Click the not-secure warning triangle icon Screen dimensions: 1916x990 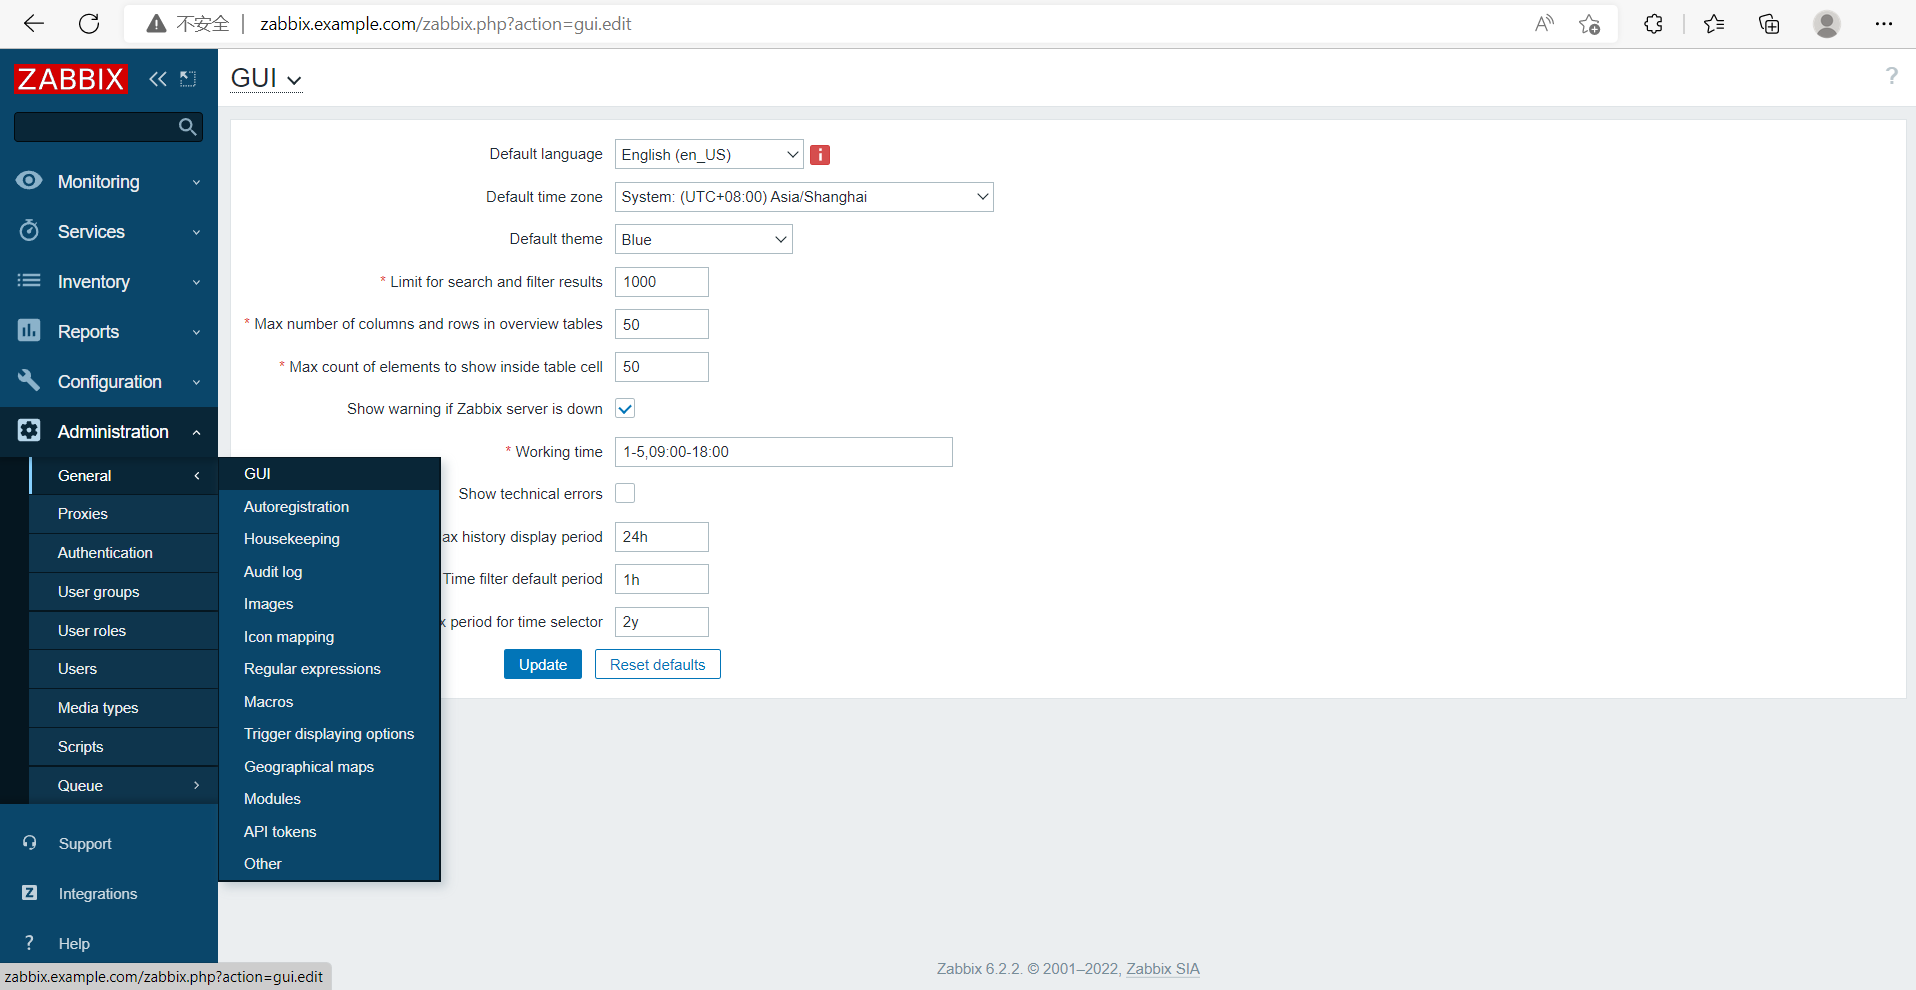click(156, 24)
